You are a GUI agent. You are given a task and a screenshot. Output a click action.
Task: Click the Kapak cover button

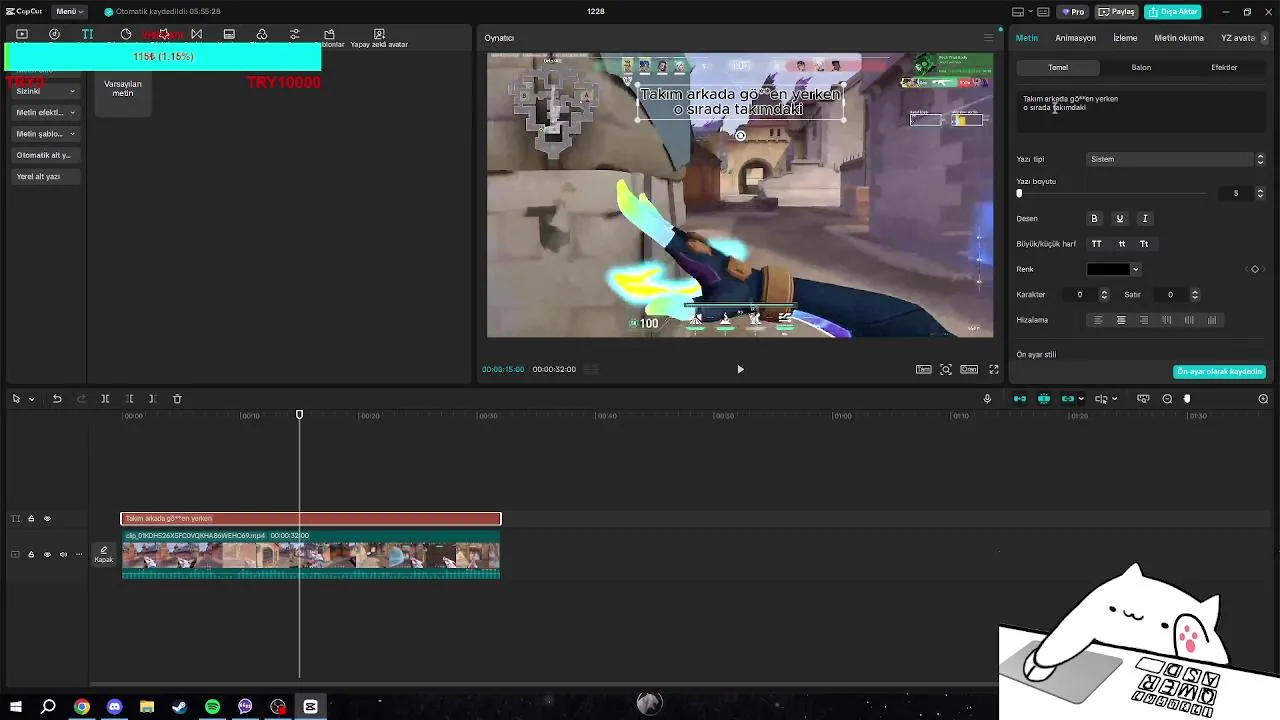click(x=104, y=554)
